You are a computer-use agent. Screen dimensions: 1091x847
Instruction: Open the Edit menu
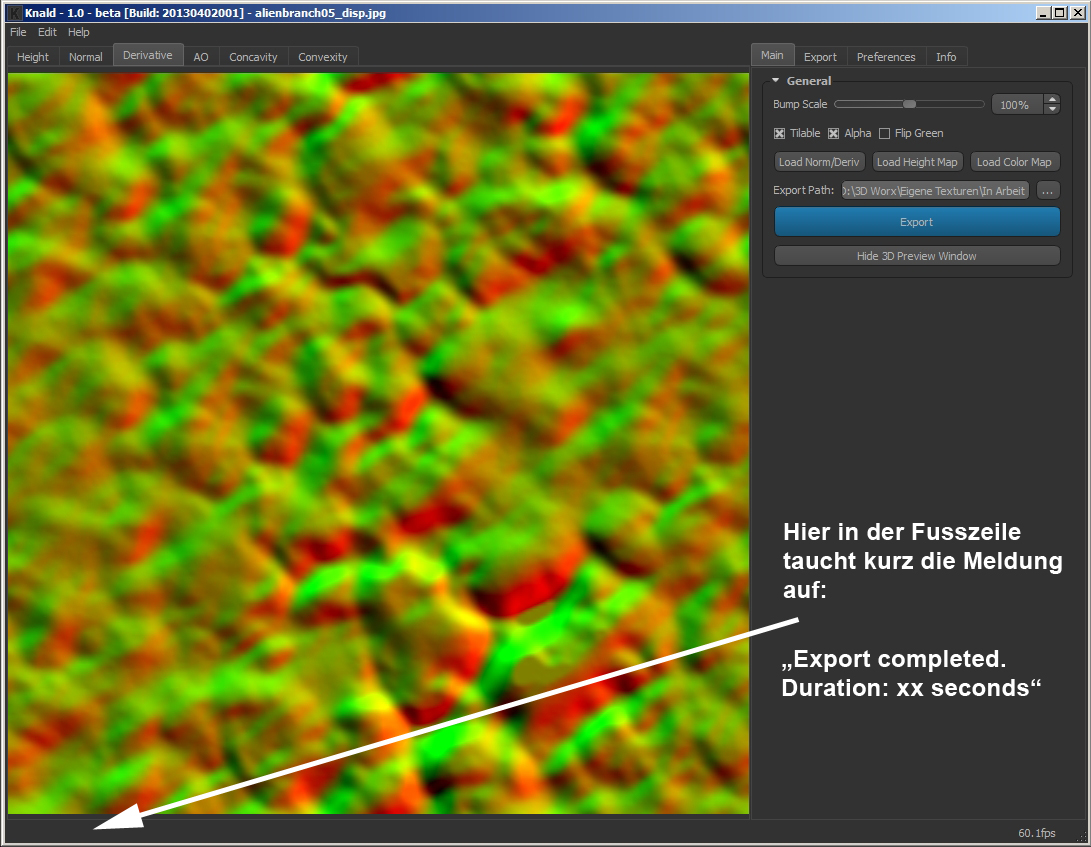pos(47,32)
